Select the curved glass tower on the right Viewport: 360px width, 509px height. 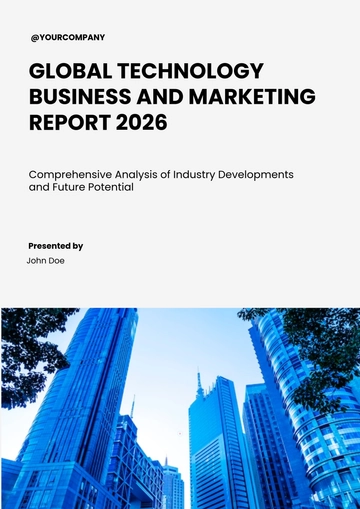(320, 417)
